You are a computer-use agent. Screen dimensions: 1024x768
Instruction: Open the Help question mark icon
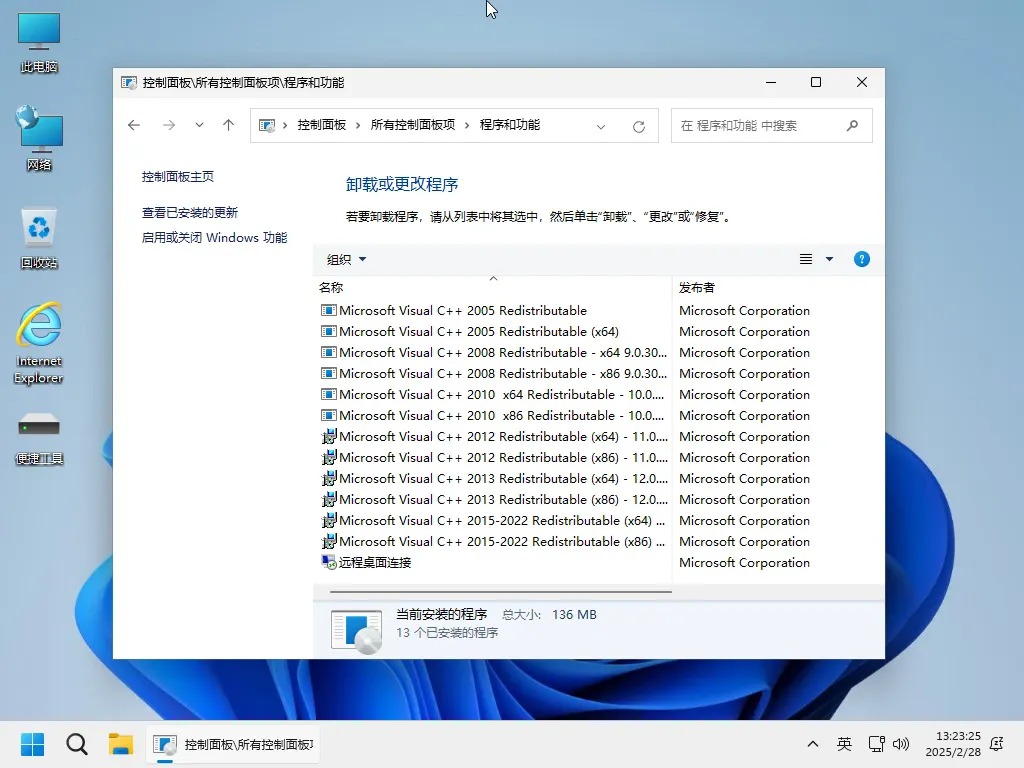861,259
